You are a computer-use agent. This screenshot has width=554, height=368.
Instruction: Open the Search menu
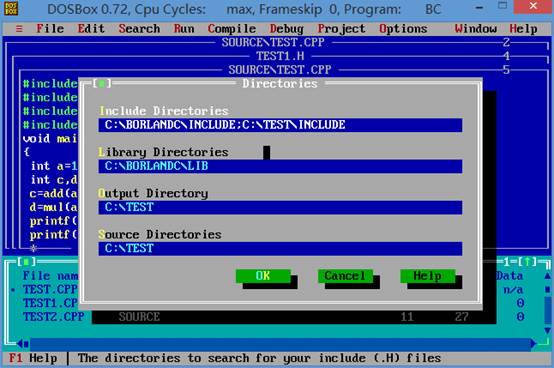[x=139, y=29]
